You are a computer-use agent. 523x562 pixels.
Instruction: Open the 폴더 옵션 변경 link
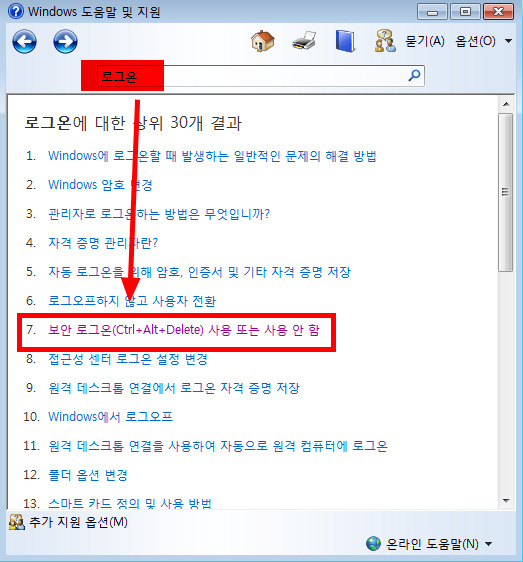point(88,475)
